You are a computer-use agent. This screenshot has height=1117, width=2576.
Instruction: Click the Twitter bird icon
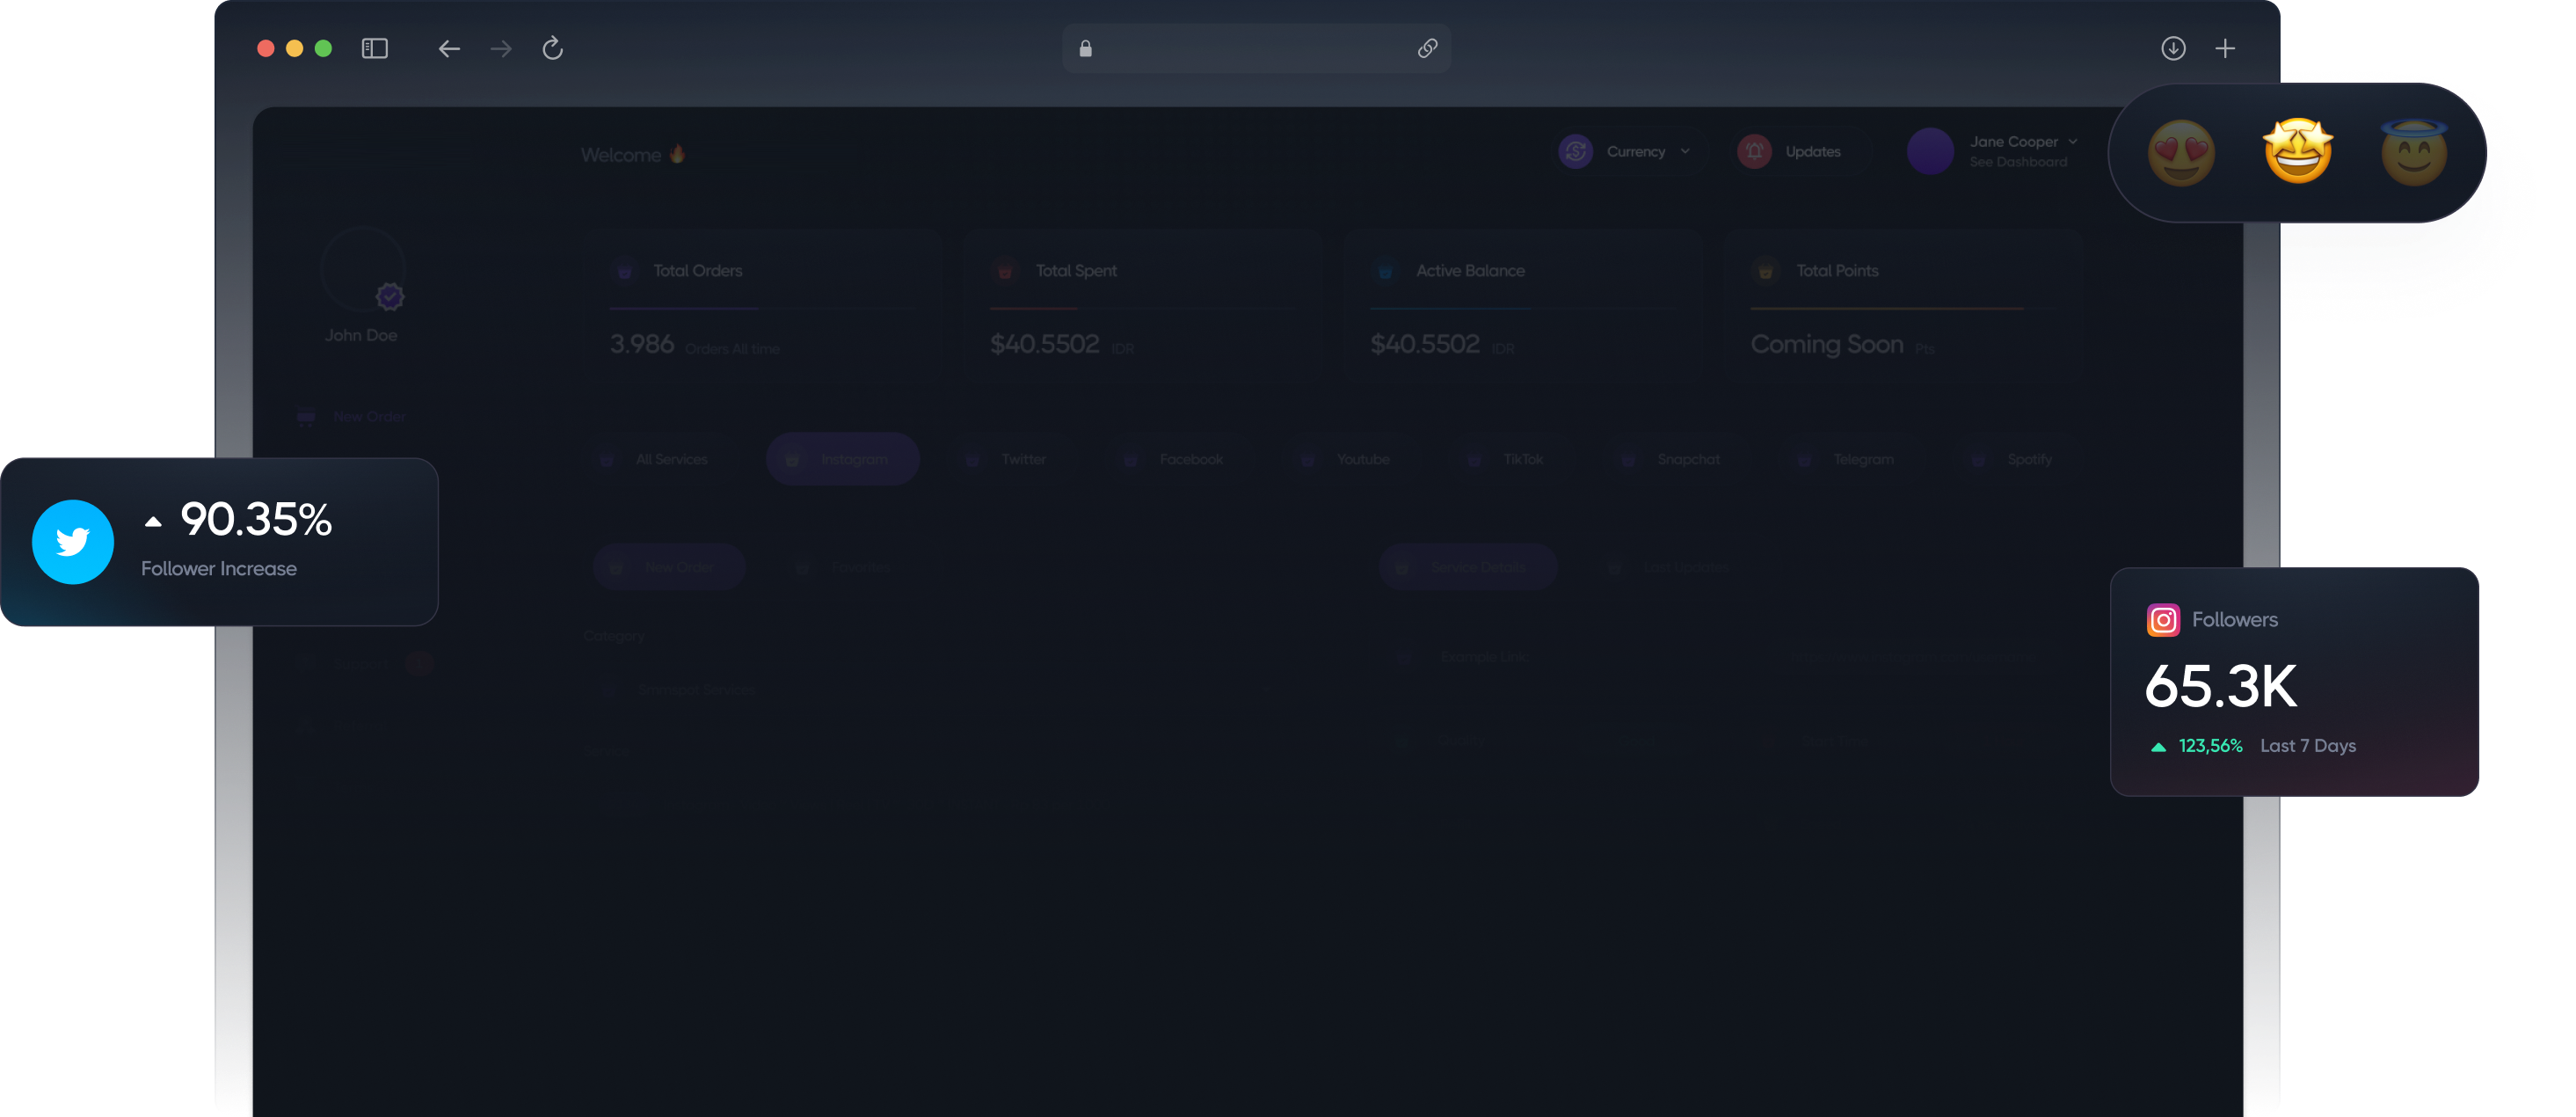coord(73,541)
